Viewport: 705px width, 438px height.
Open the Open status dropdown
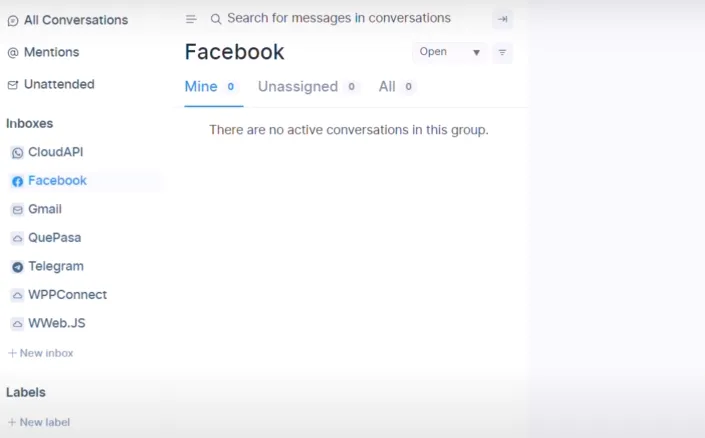point(450,52)
